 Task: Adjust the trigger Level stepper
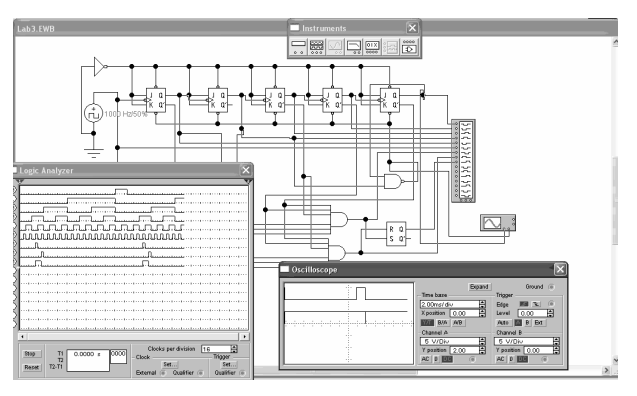tap(550, 313)
